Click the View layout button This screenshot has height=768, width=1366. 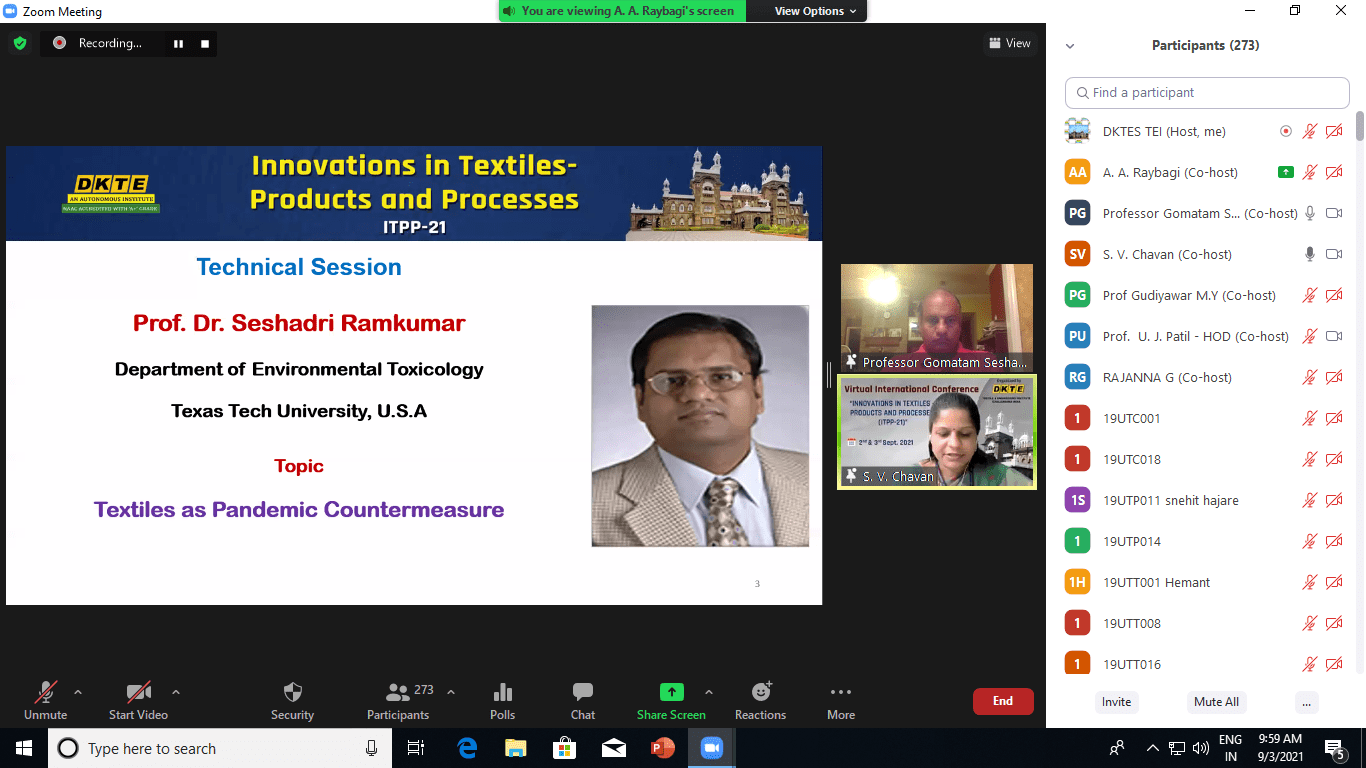click(1009, 43)
